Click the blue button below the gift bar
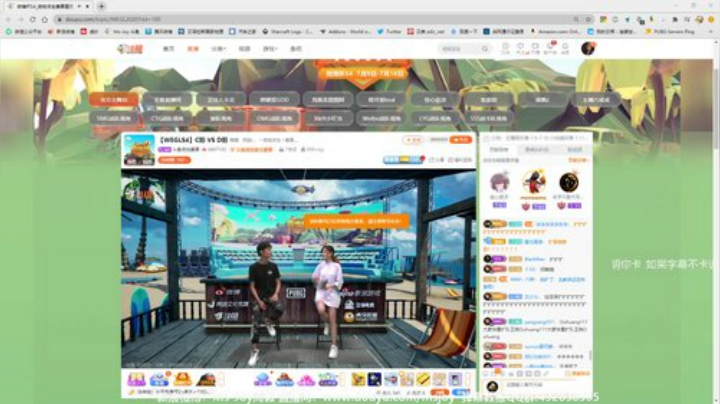 [x=461, y=393]
